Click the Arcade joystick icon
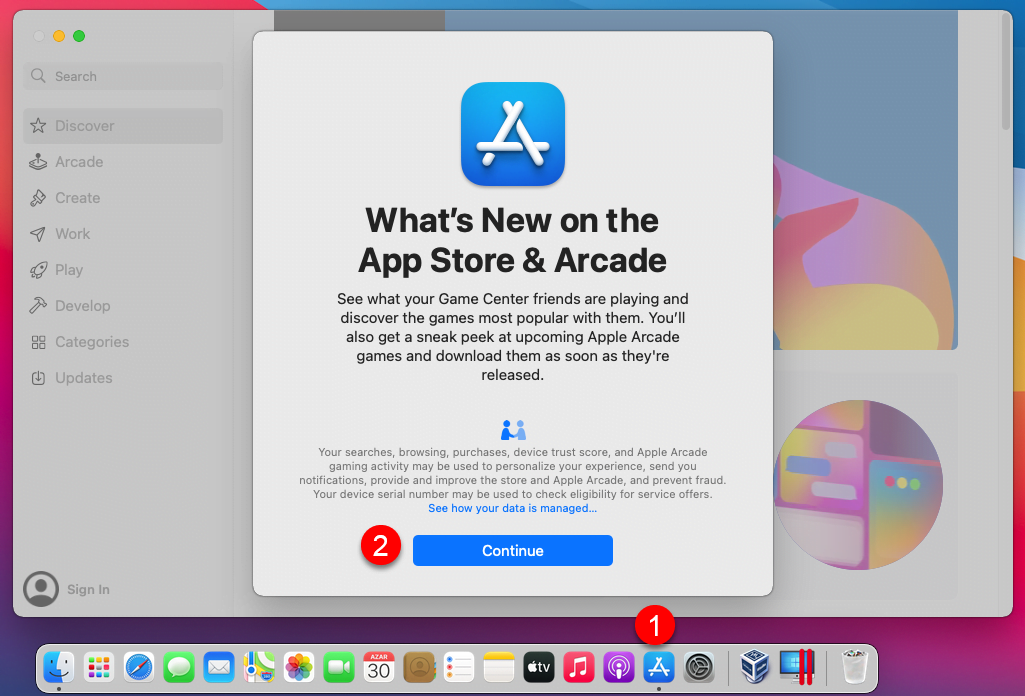Screen dimensions: 1025x696 point(39,161)
